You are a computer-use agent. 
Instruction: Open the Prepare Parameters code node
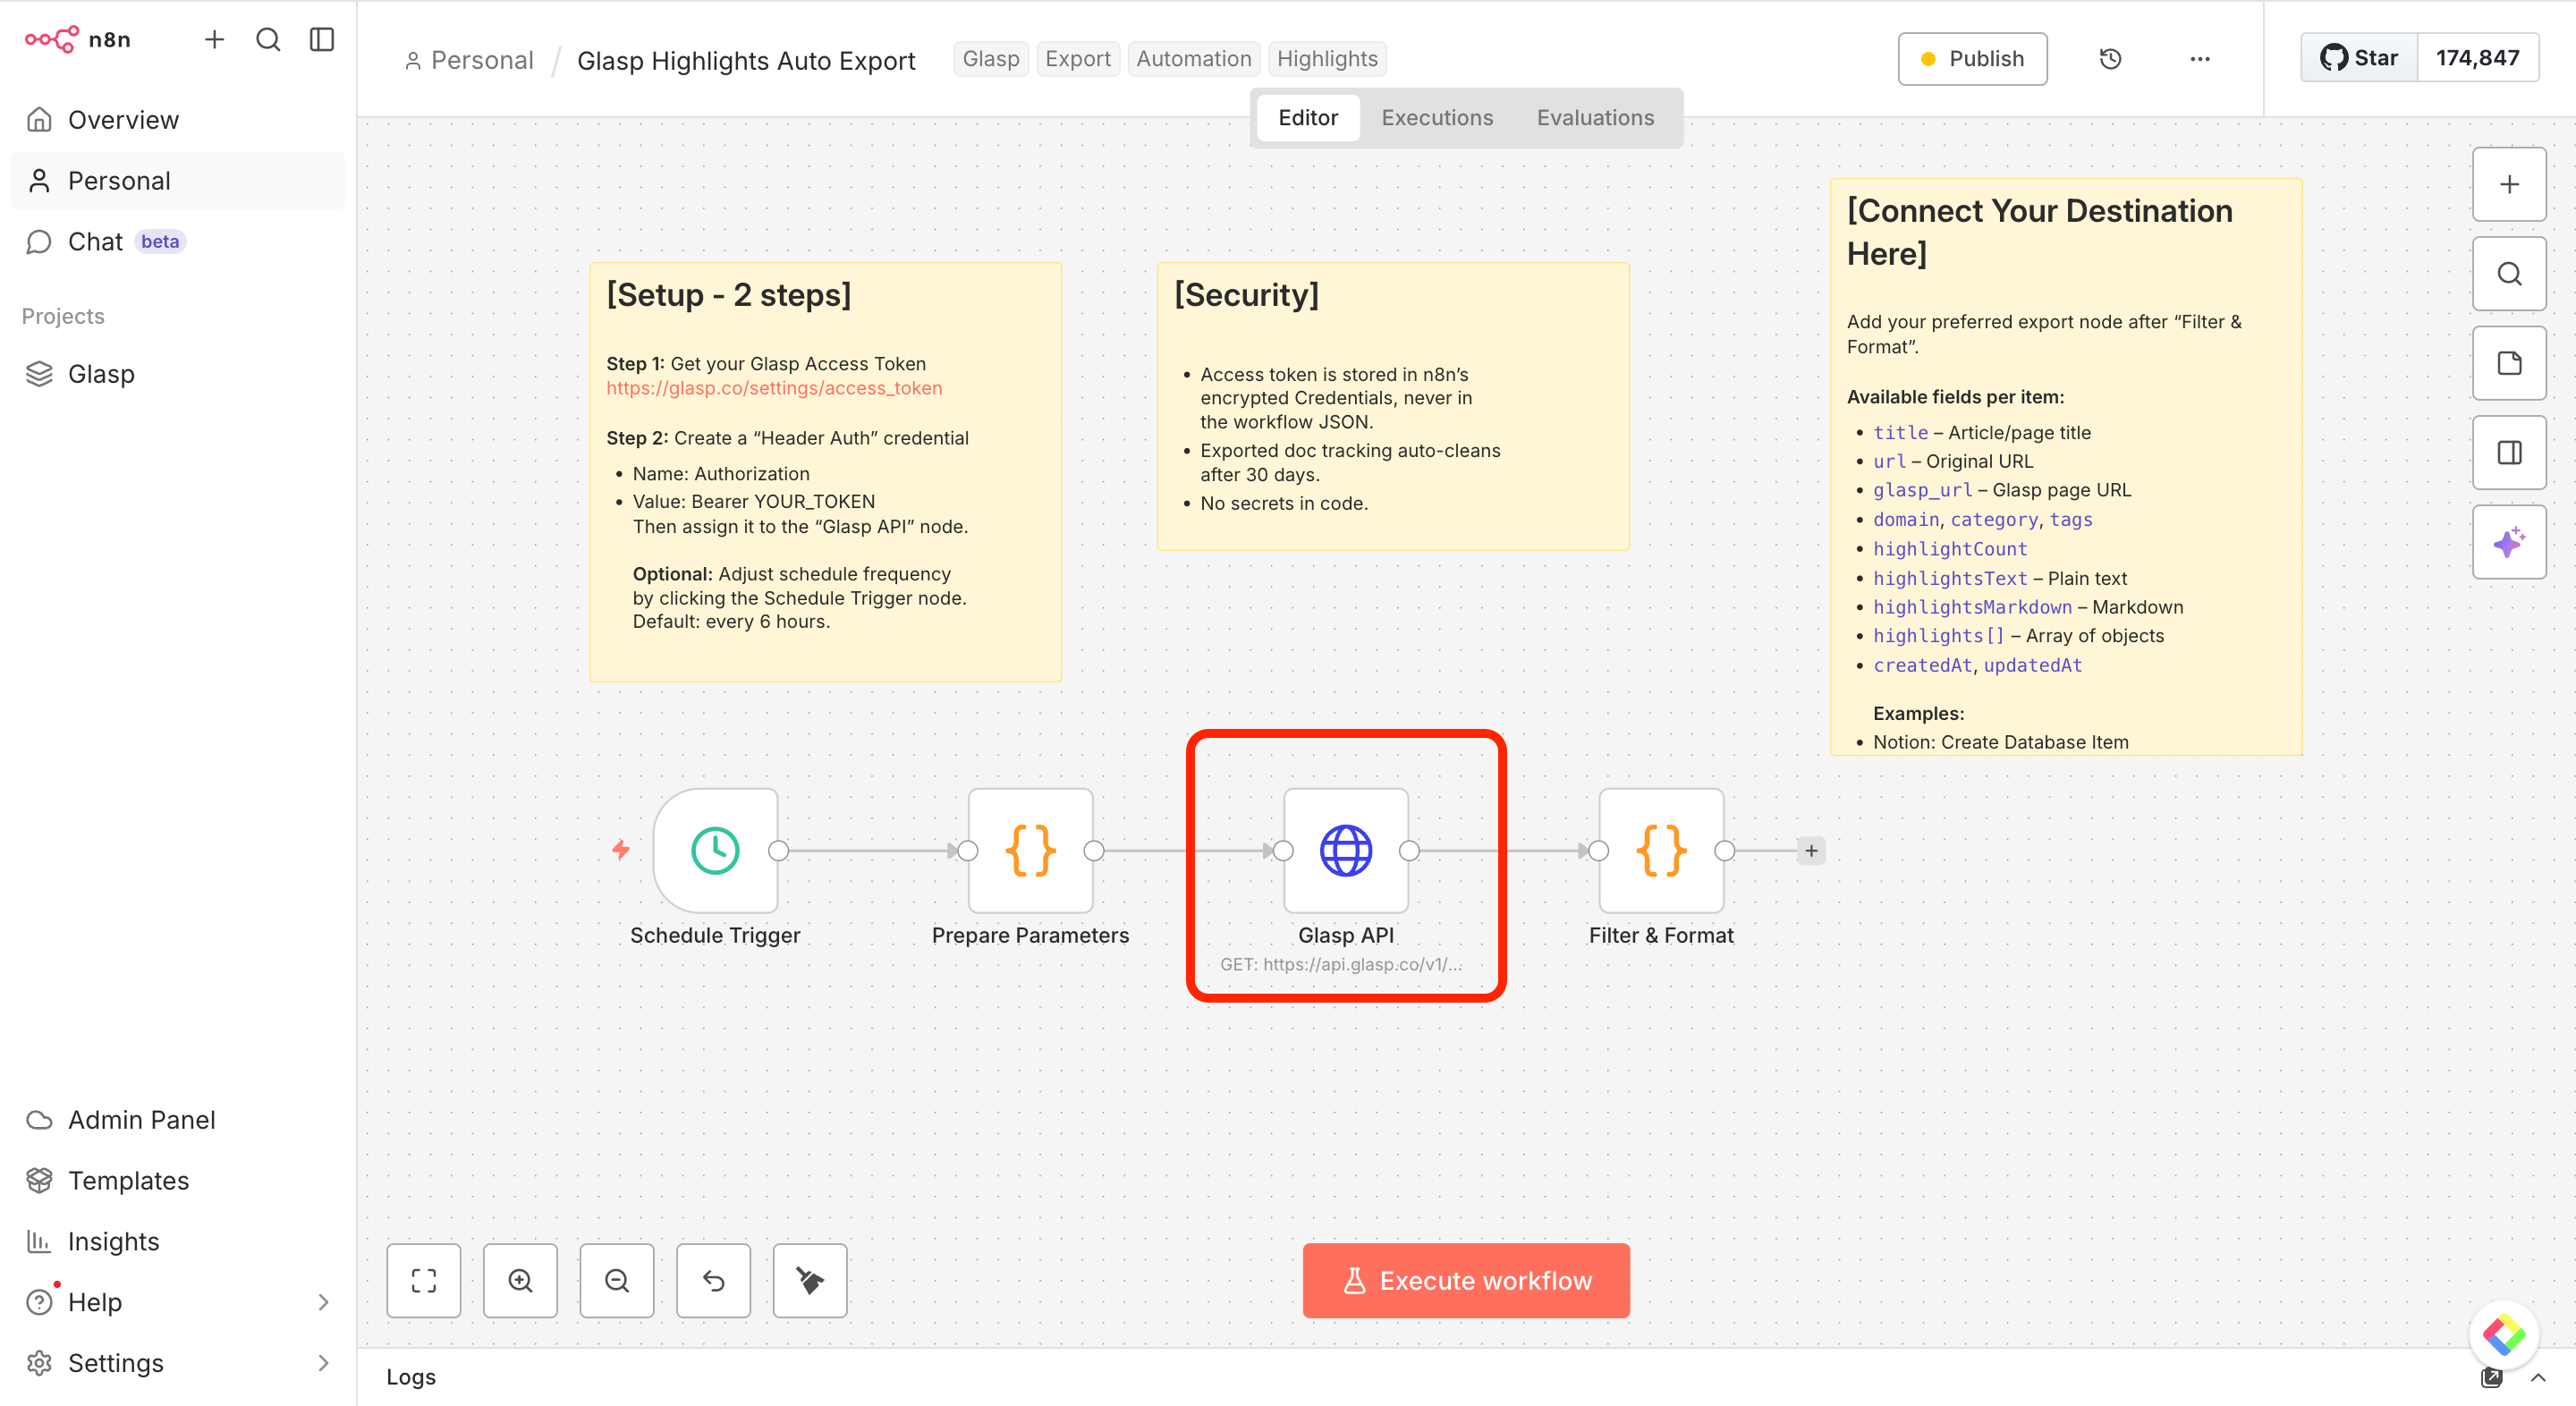coord(1030,850)
